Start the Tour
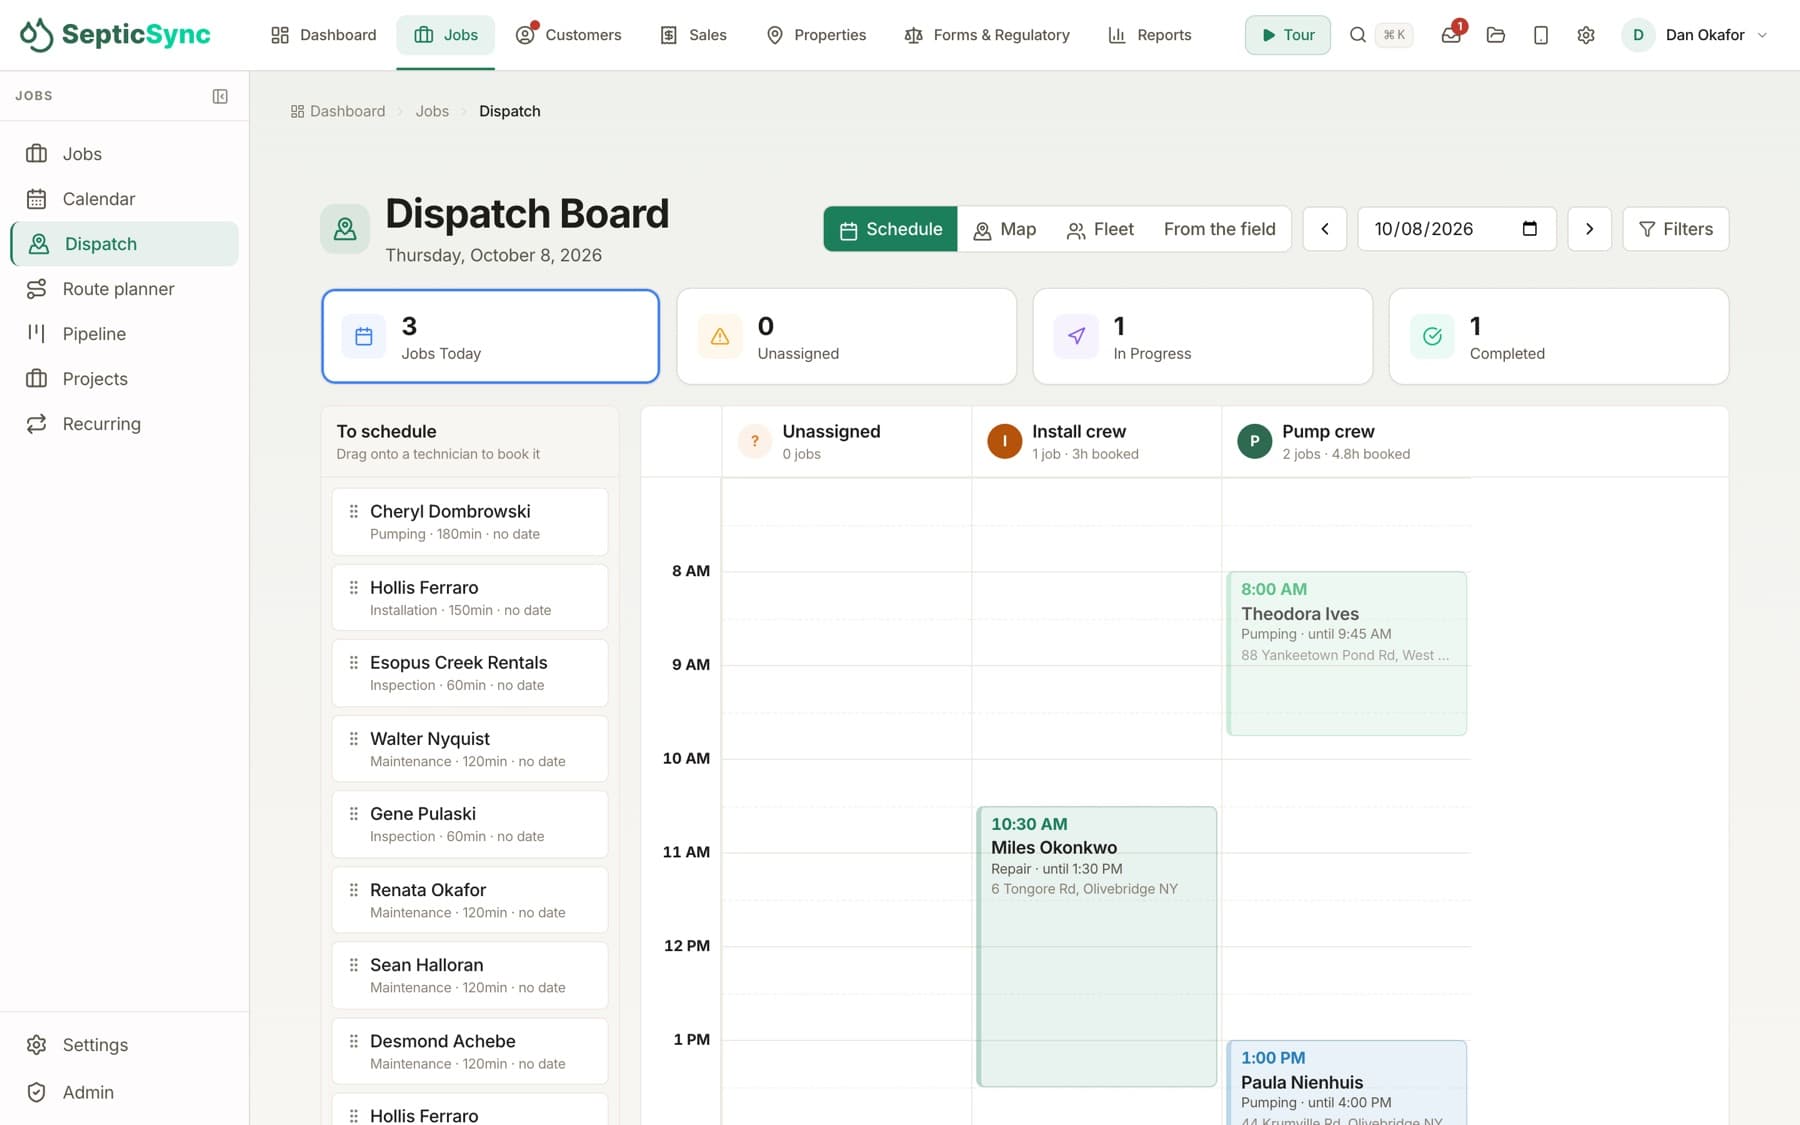 1287,35
